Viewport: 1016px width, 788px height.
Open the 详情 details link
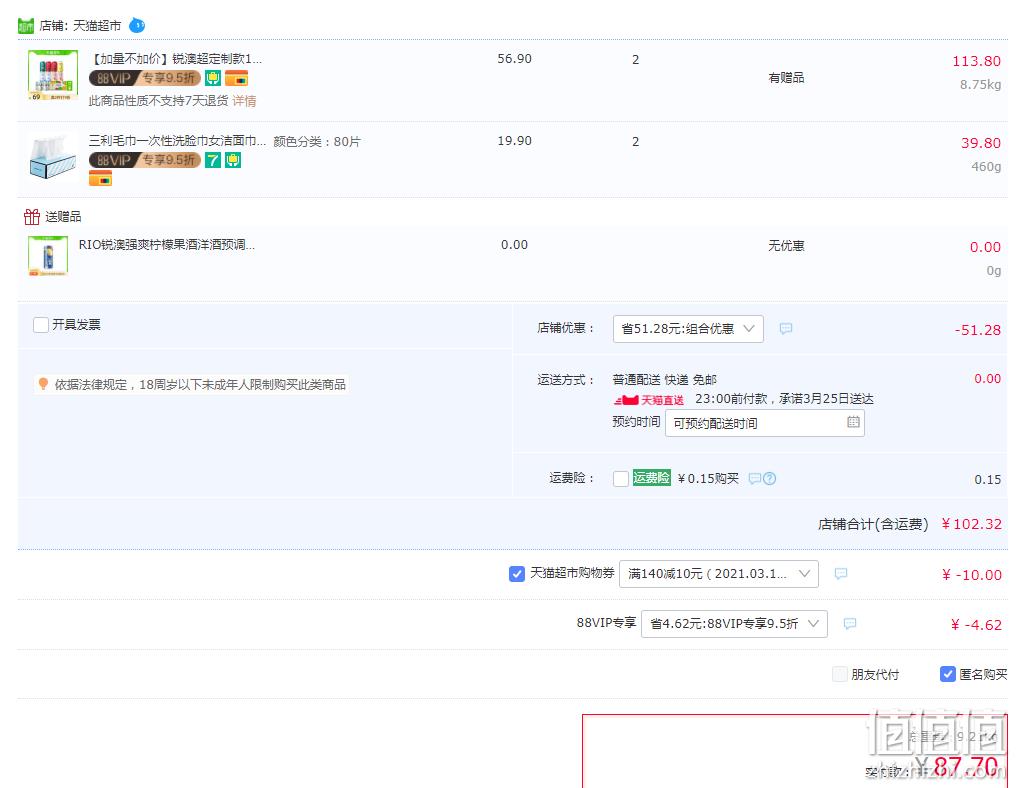244,100
